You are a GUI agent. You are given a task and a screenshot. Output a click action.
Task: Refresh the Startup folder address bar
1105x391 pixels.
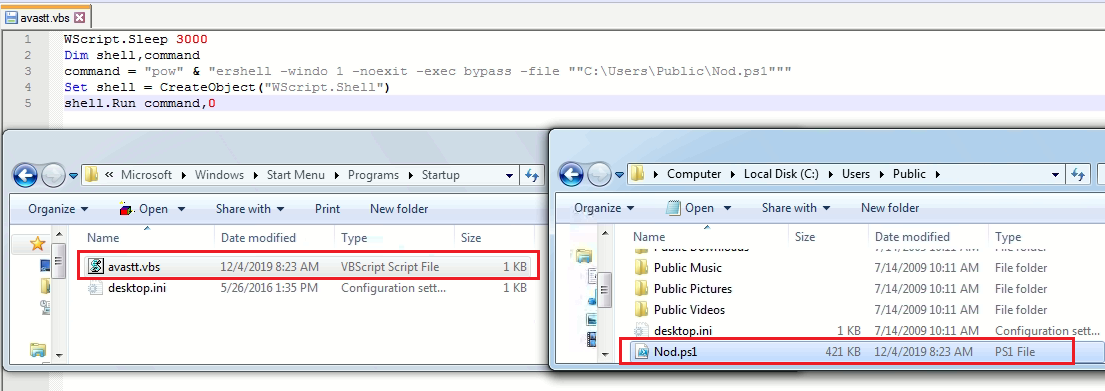[532, 175]
